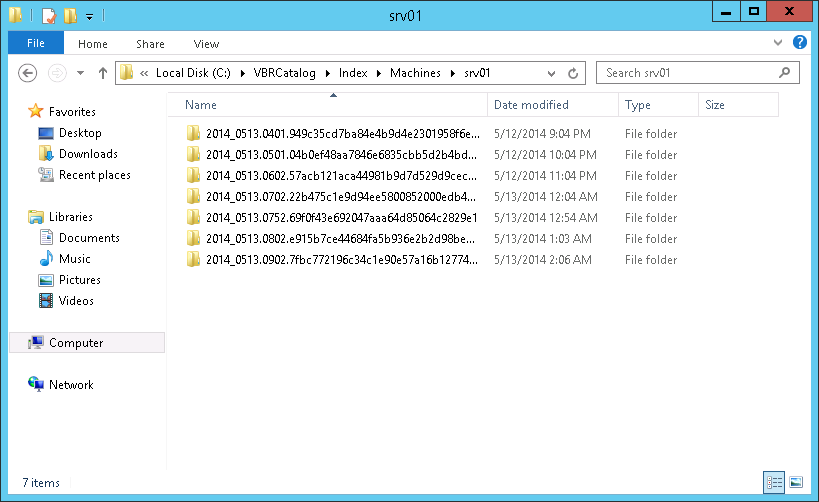Select Computer in the navigation pane

[87, 343]
